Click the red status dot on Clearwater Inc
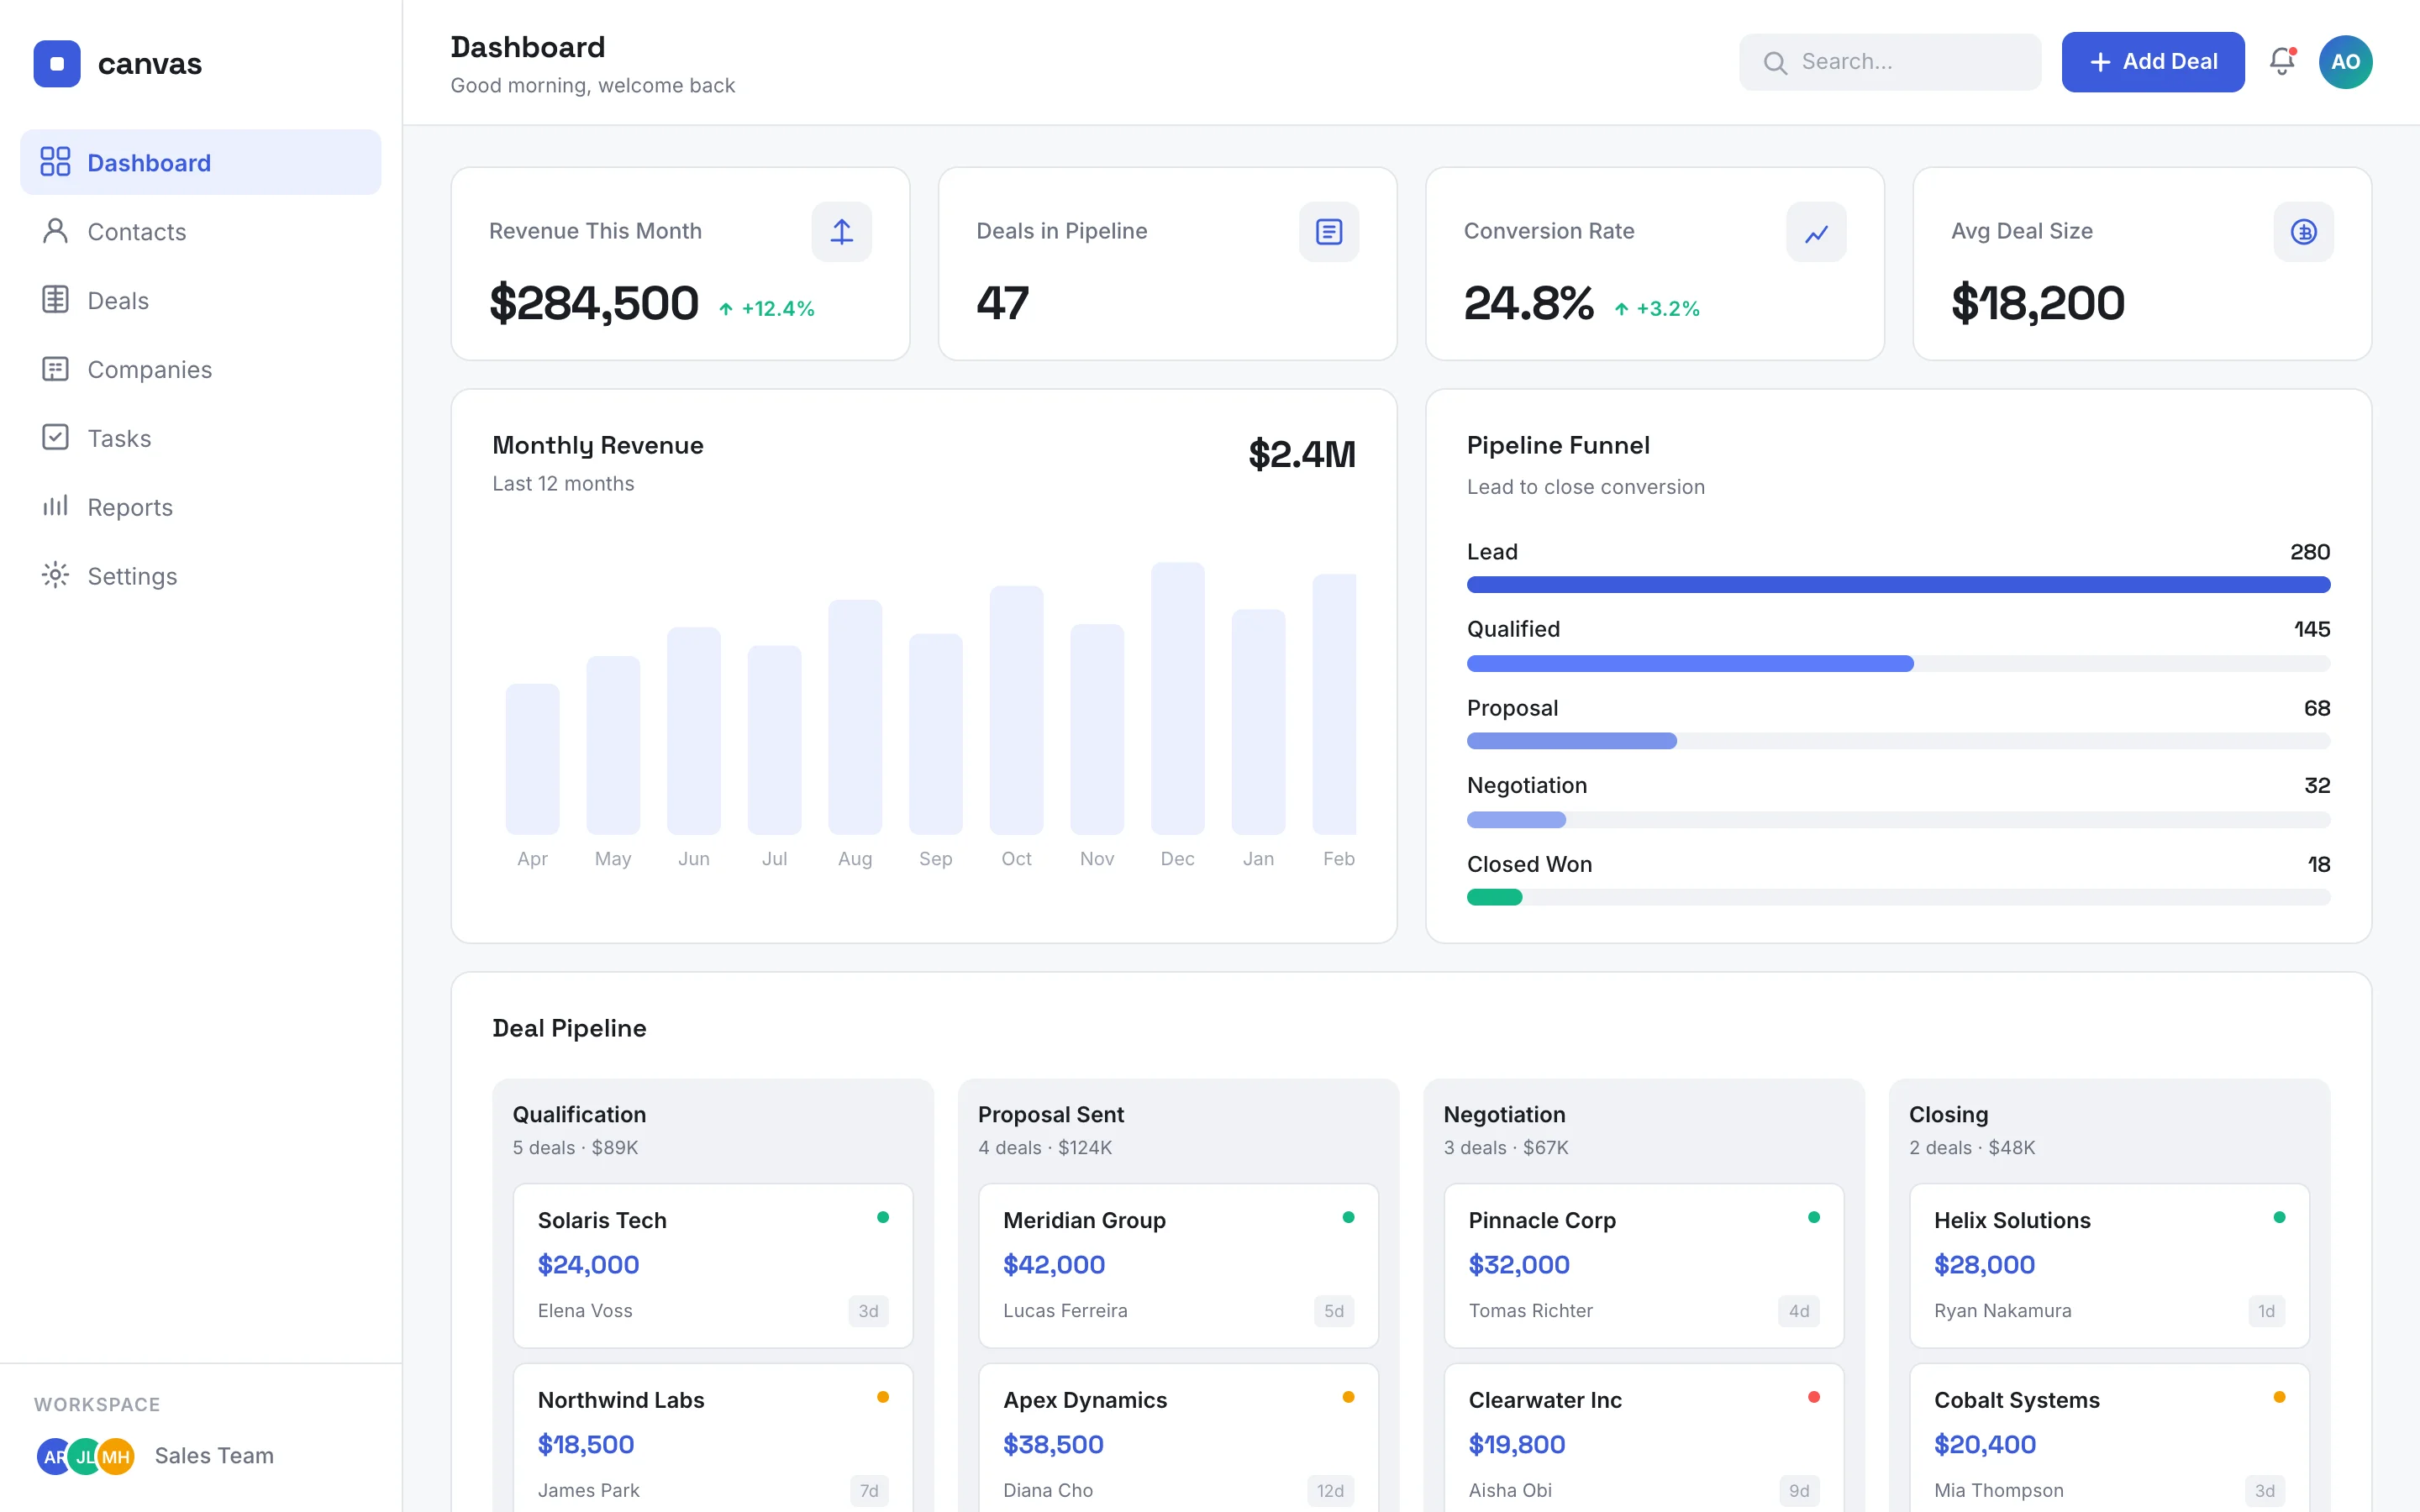This screenshot has height=1512, width=2420. point(1814,1397)
